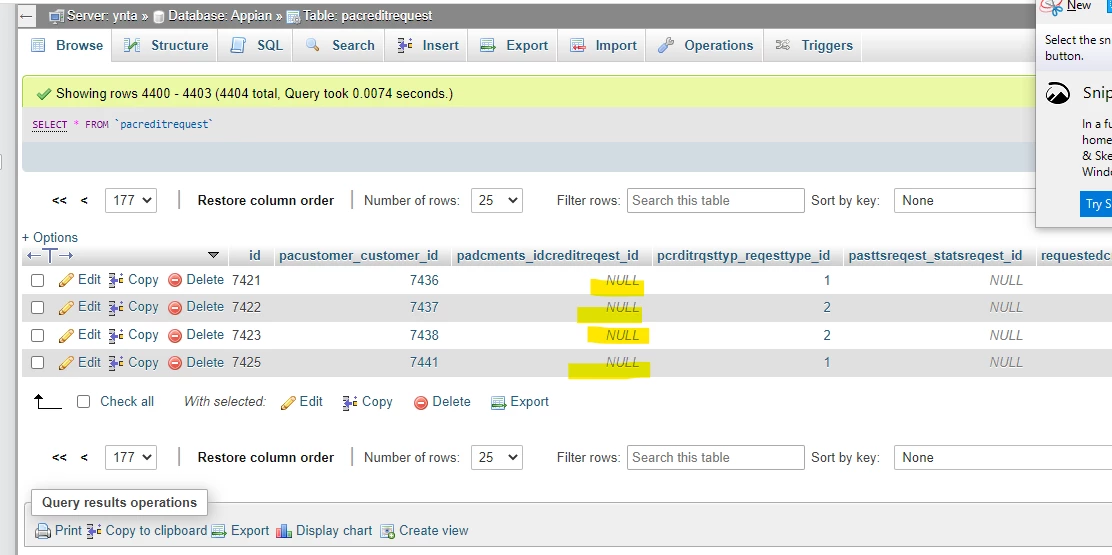The height and width of the screenshot is (555, 1112).
Task: Go to first page with bottom << button
Action: click(x=60, y=458)
